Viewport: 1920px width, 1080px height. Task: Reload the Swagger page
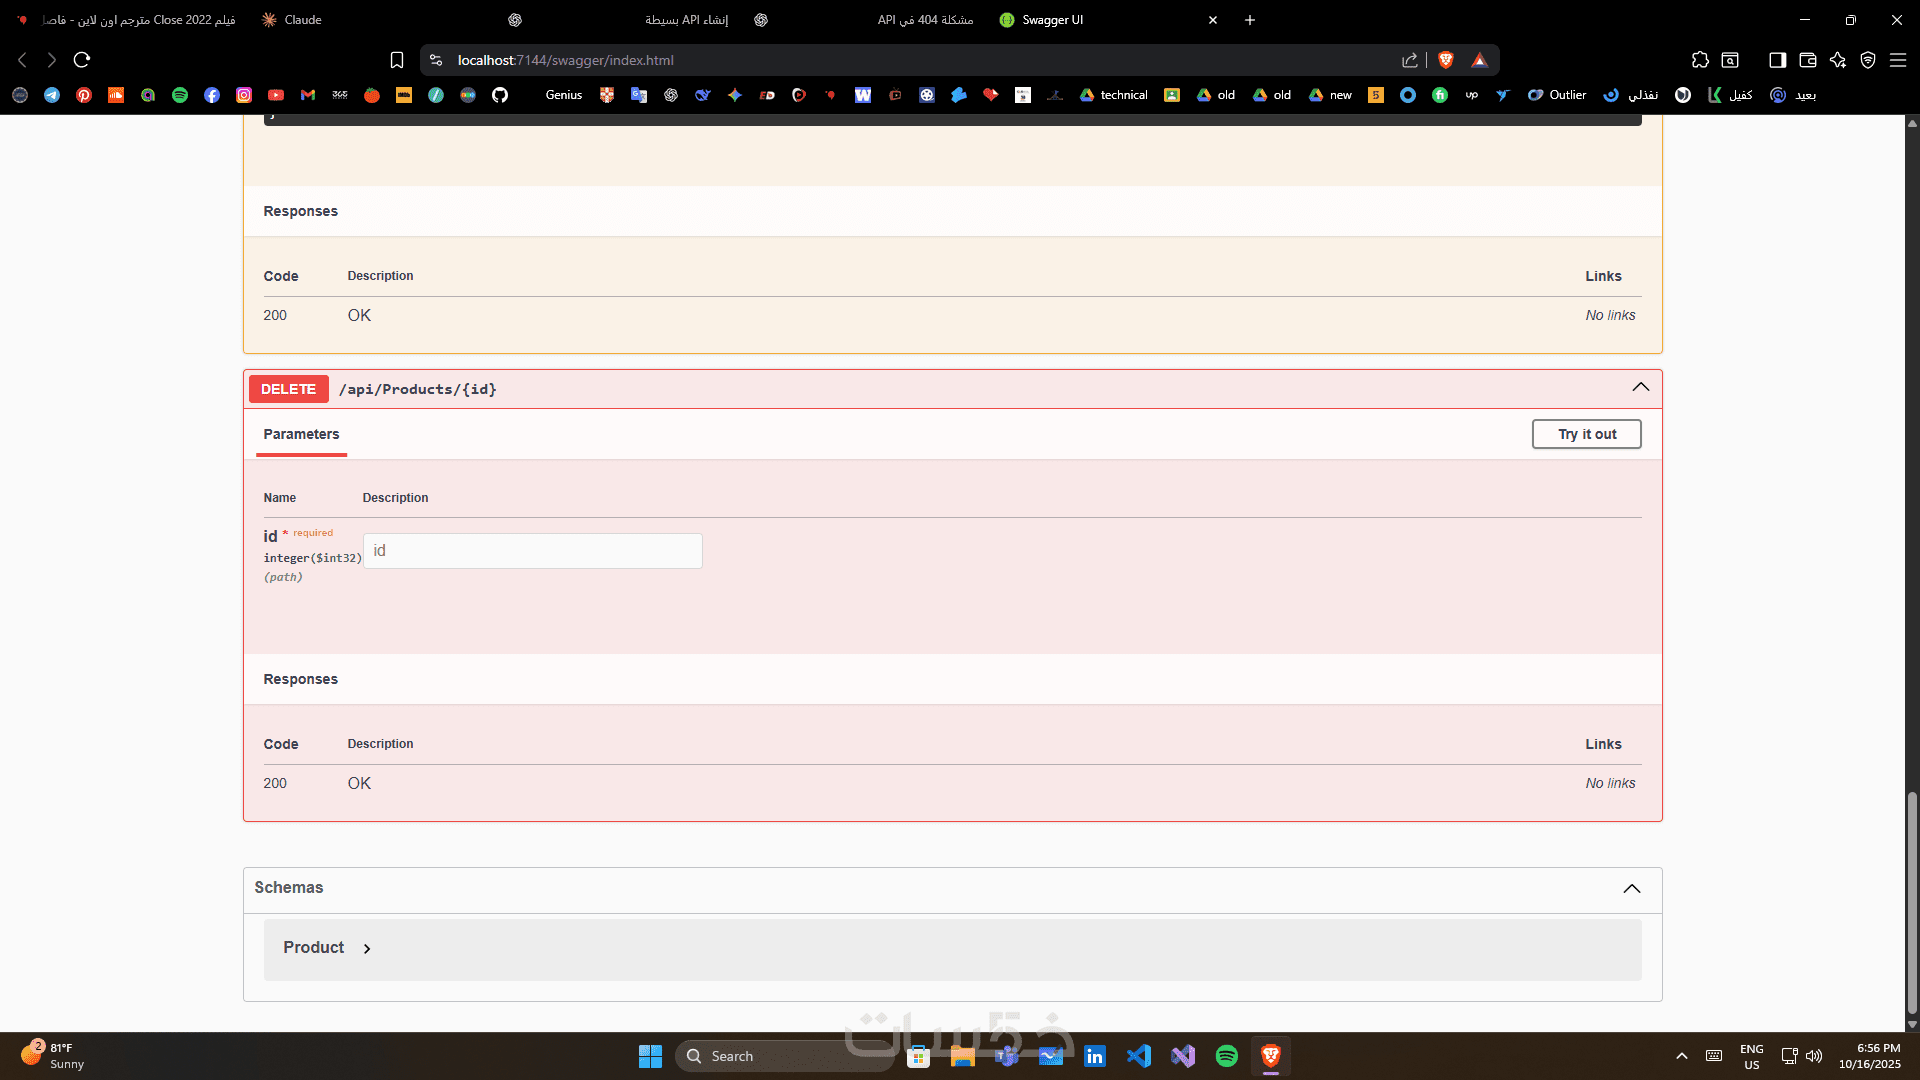click(82, 60)
